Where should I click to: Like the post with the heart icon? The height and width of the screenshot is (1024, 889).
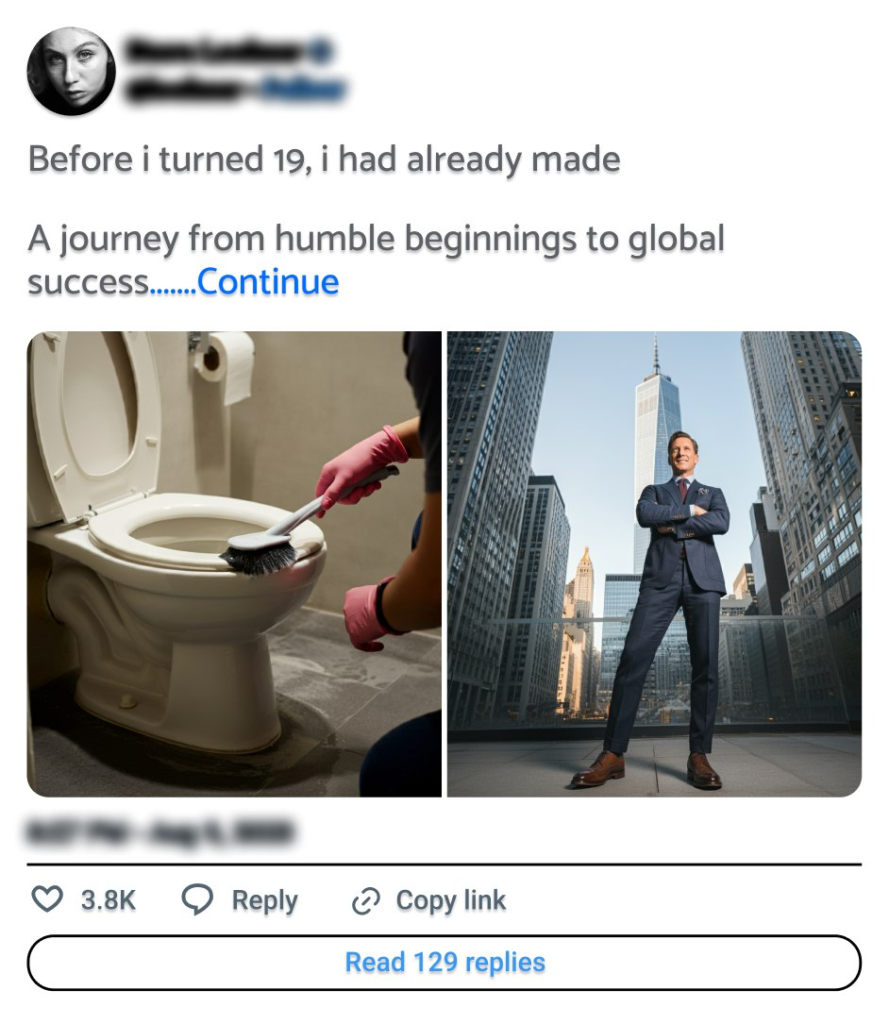pos(47,900)
